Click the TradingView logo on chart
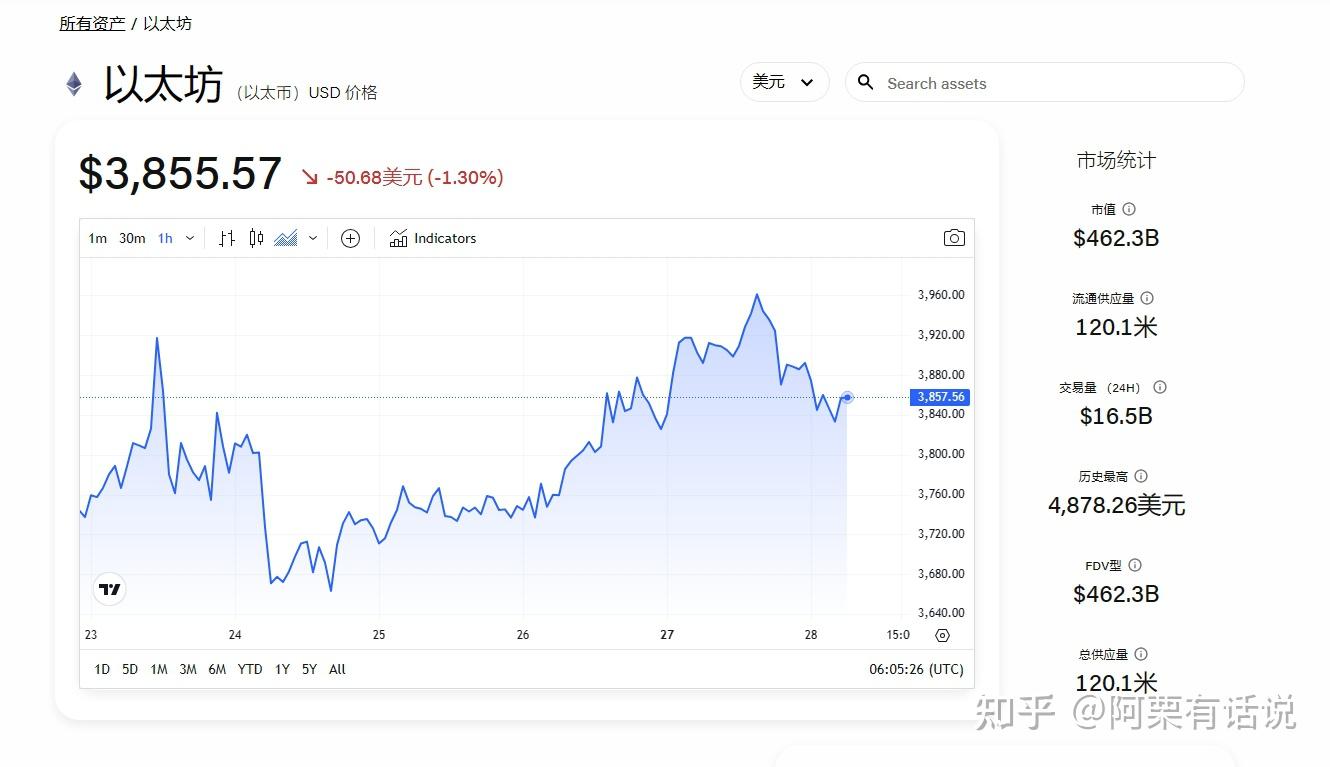Viewport: 1330px width, 767px height. pos(110,589)
